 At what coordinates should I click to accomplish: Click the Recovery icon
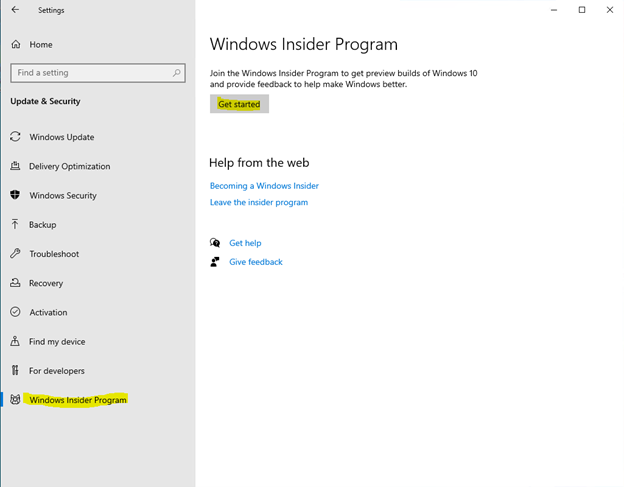15,283
